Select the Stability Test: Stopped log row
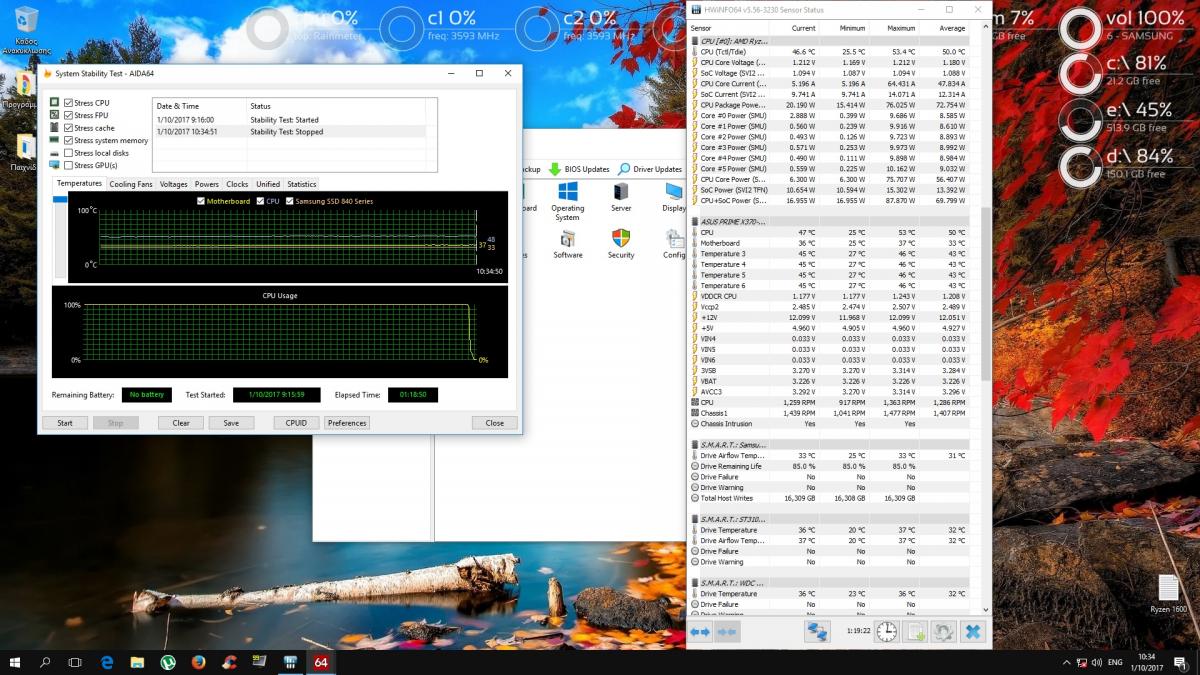The width and height of the screenshot is (1200, 675). 289,131
